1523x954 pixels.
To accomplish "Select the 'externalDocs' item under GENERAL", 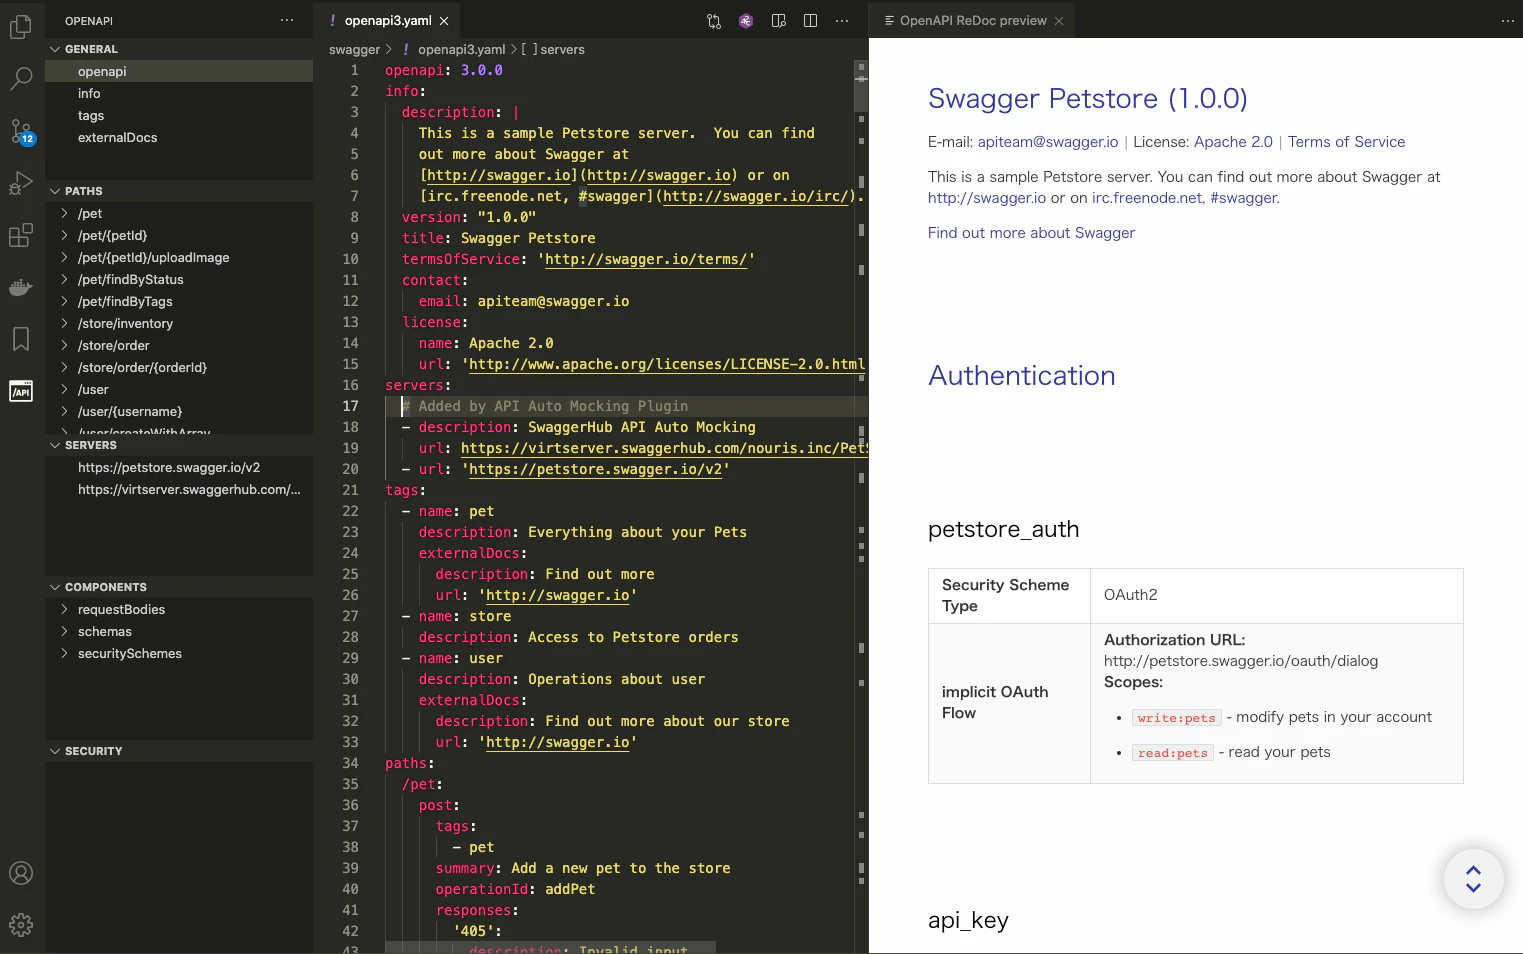I will click(179, 137).
